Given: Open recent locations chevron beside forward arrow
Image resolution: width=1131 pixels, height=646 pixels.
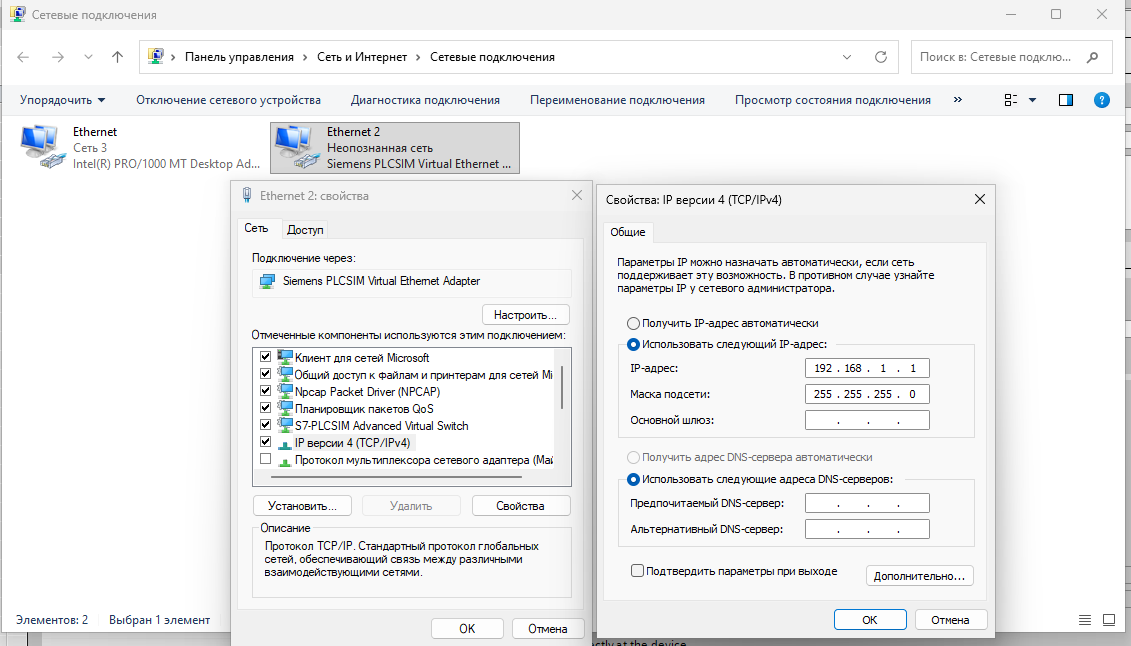Looking at the screenshot, I should coord(88,57).
